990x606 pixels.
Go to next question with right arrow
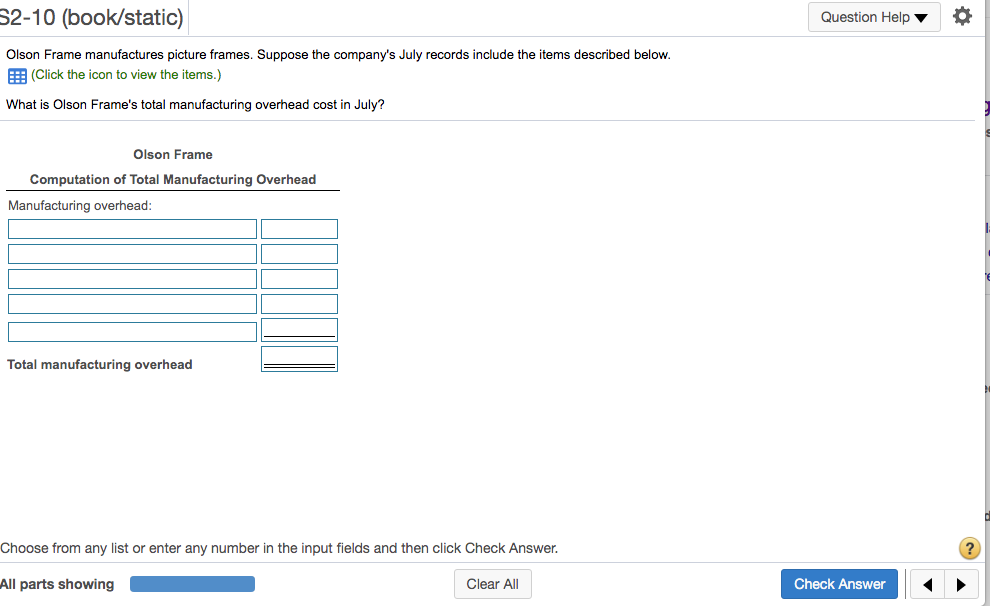(x=961, y=585)
